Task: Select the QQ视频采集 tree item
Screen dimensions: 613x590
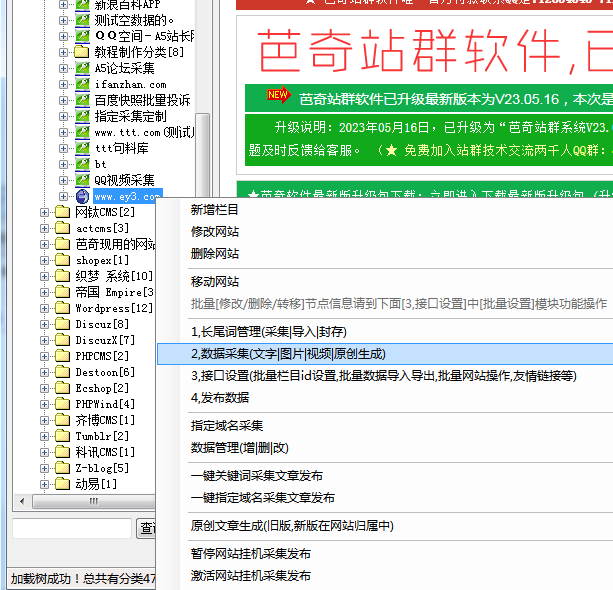Action: coord(124,180)
